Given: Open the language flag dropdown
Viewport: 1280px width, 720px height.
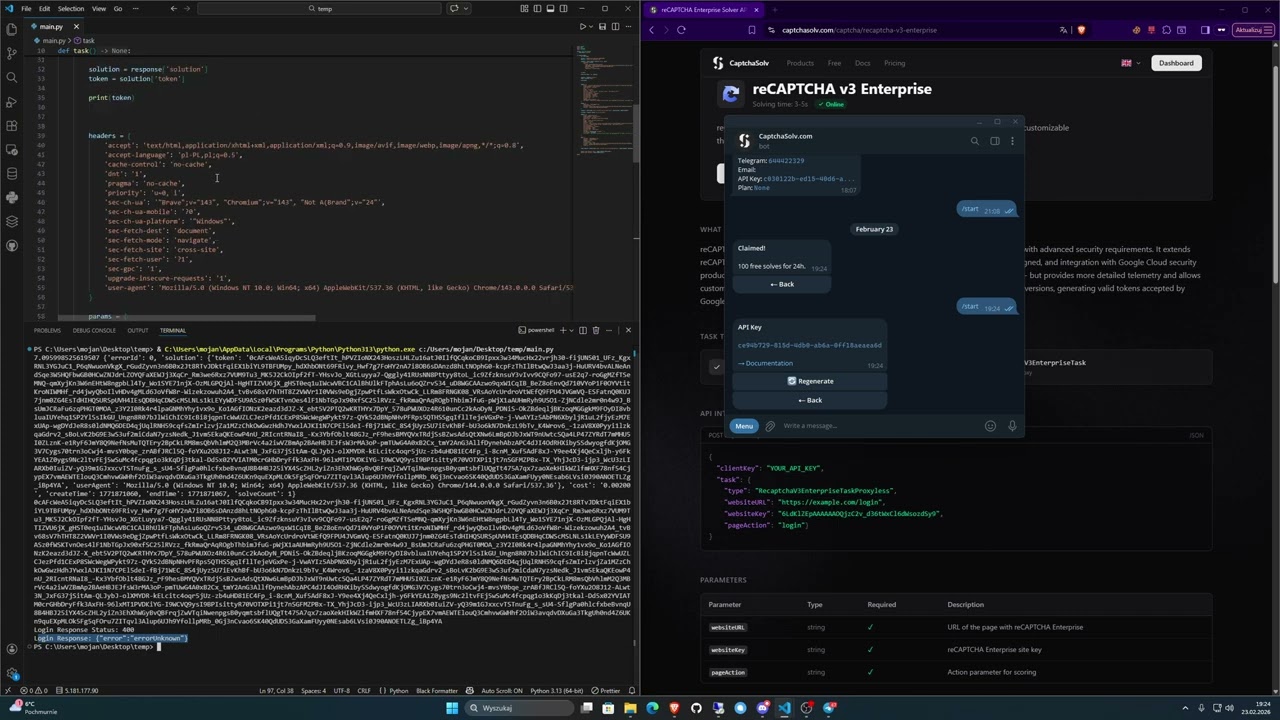Looking at the screenshot, I should click(1129, 63).
